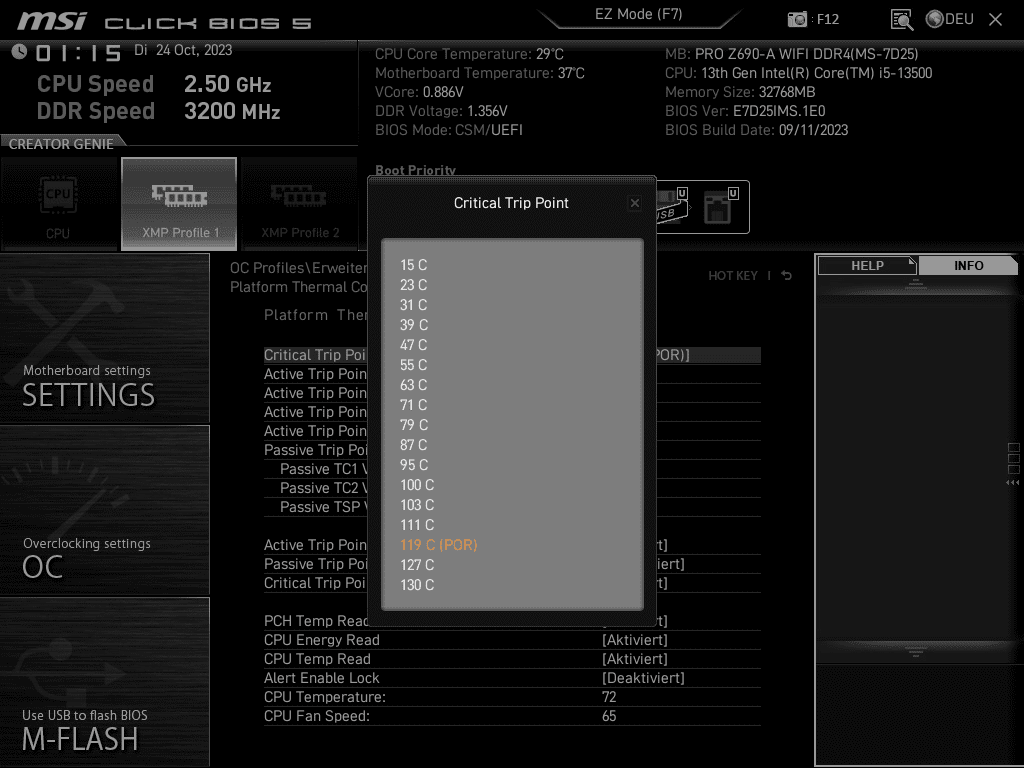
Task: Select the 63 C option
Action: point(413,385)
